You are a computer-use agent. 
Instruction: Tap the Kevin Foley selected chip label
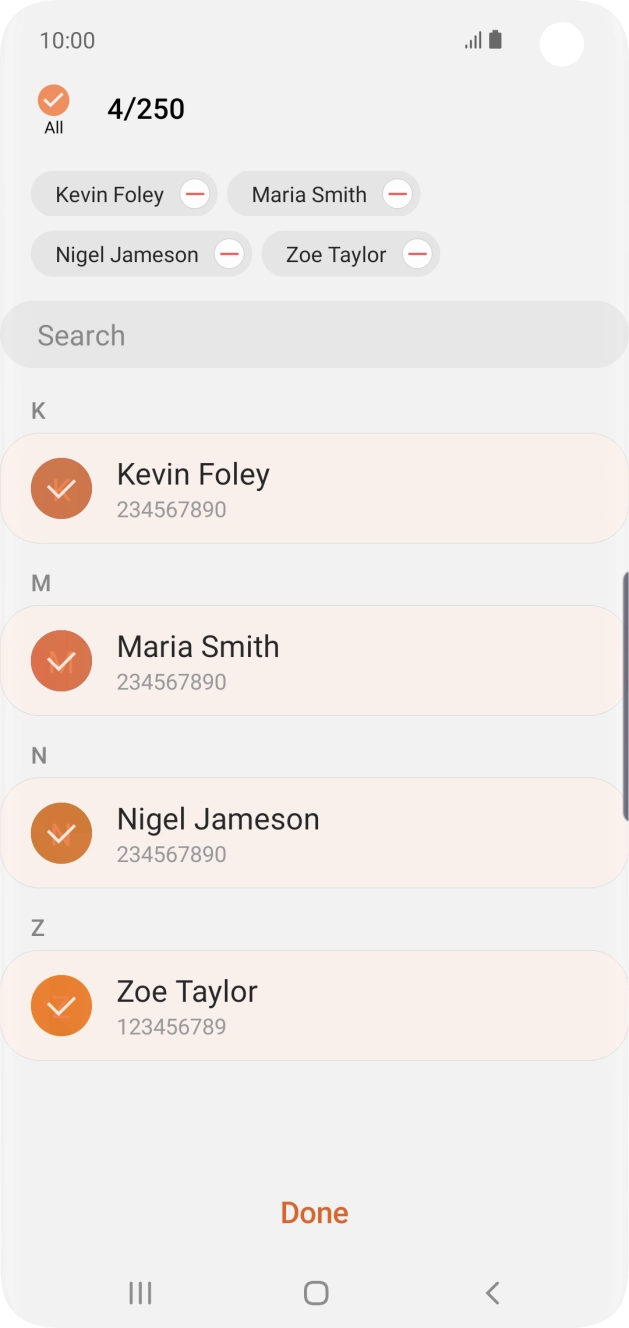[x=109, y=194]
